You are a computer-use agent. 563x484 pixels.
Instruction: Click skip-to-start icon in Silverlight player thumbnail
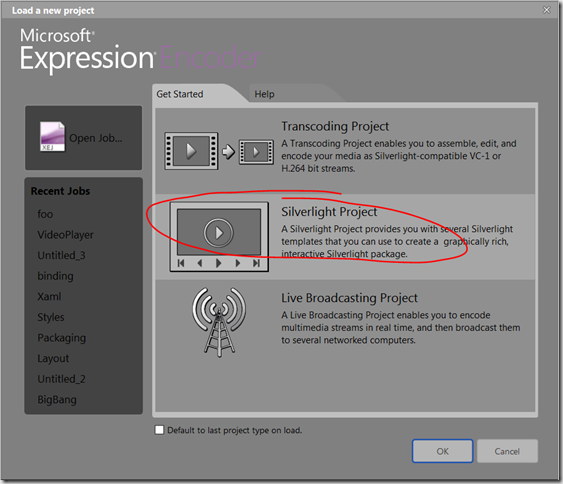(181, 263)
